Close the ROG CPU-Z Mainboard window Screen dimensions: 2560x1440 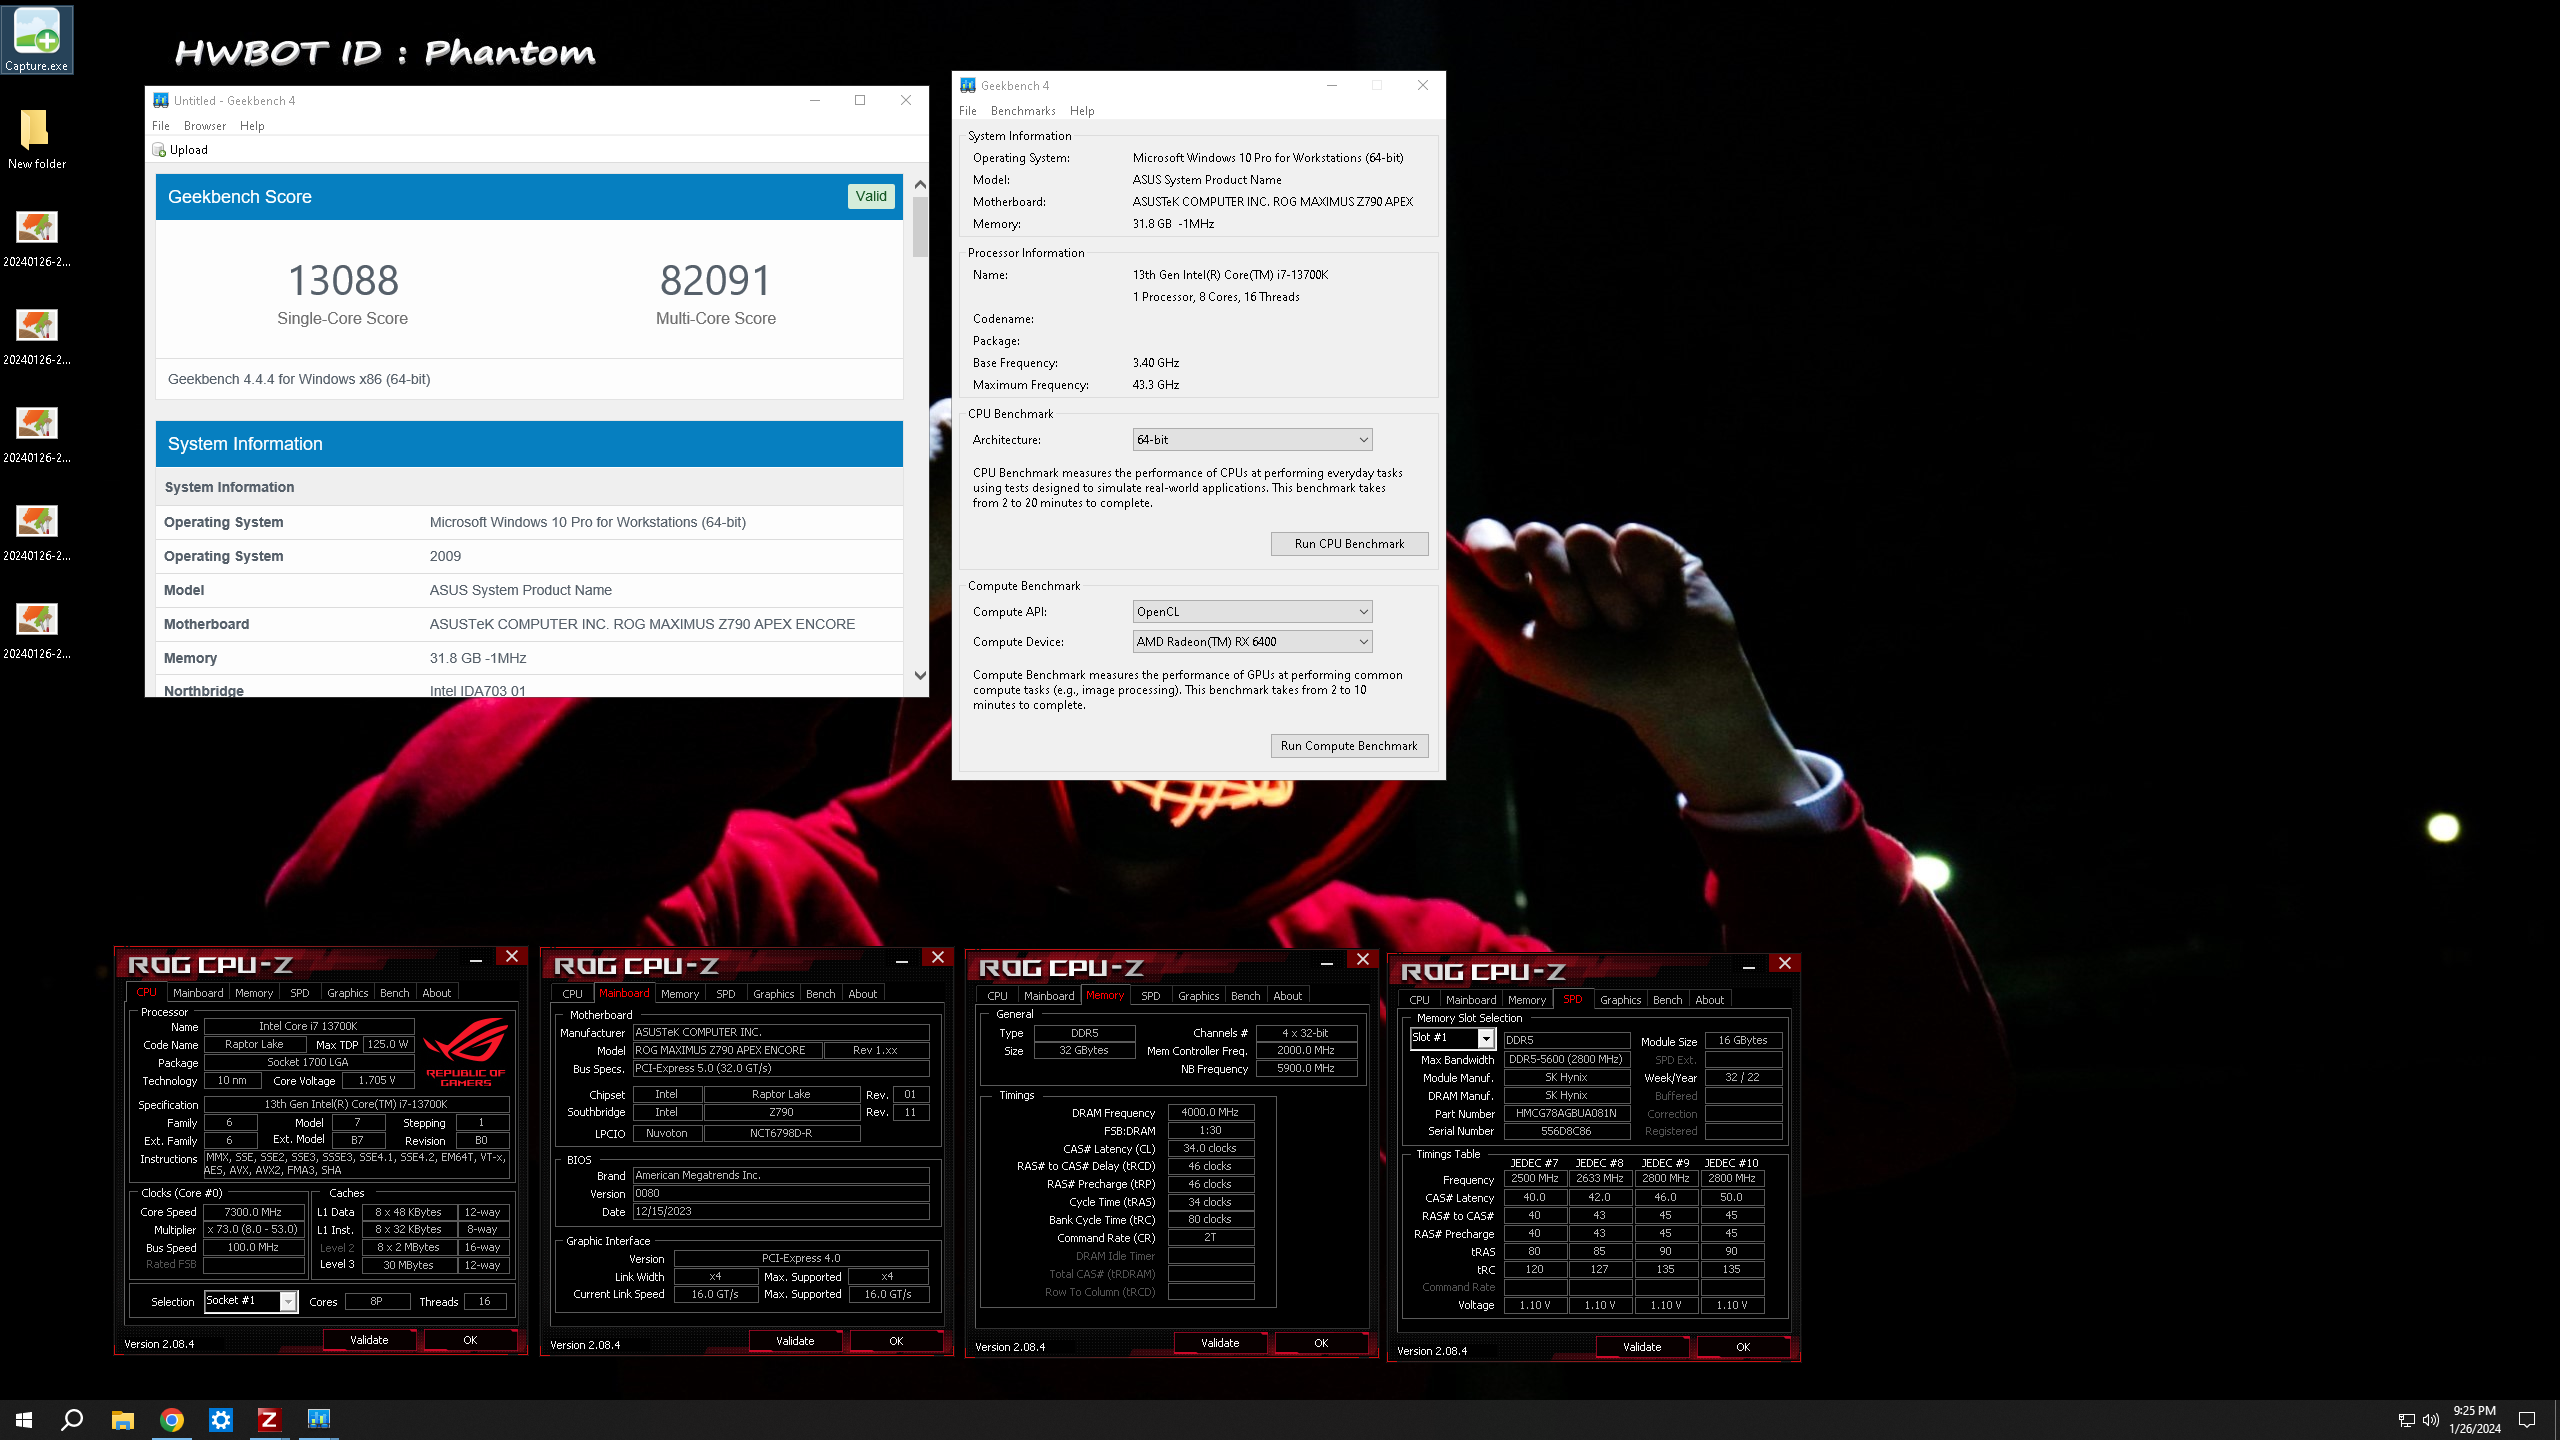coord(937,957)
